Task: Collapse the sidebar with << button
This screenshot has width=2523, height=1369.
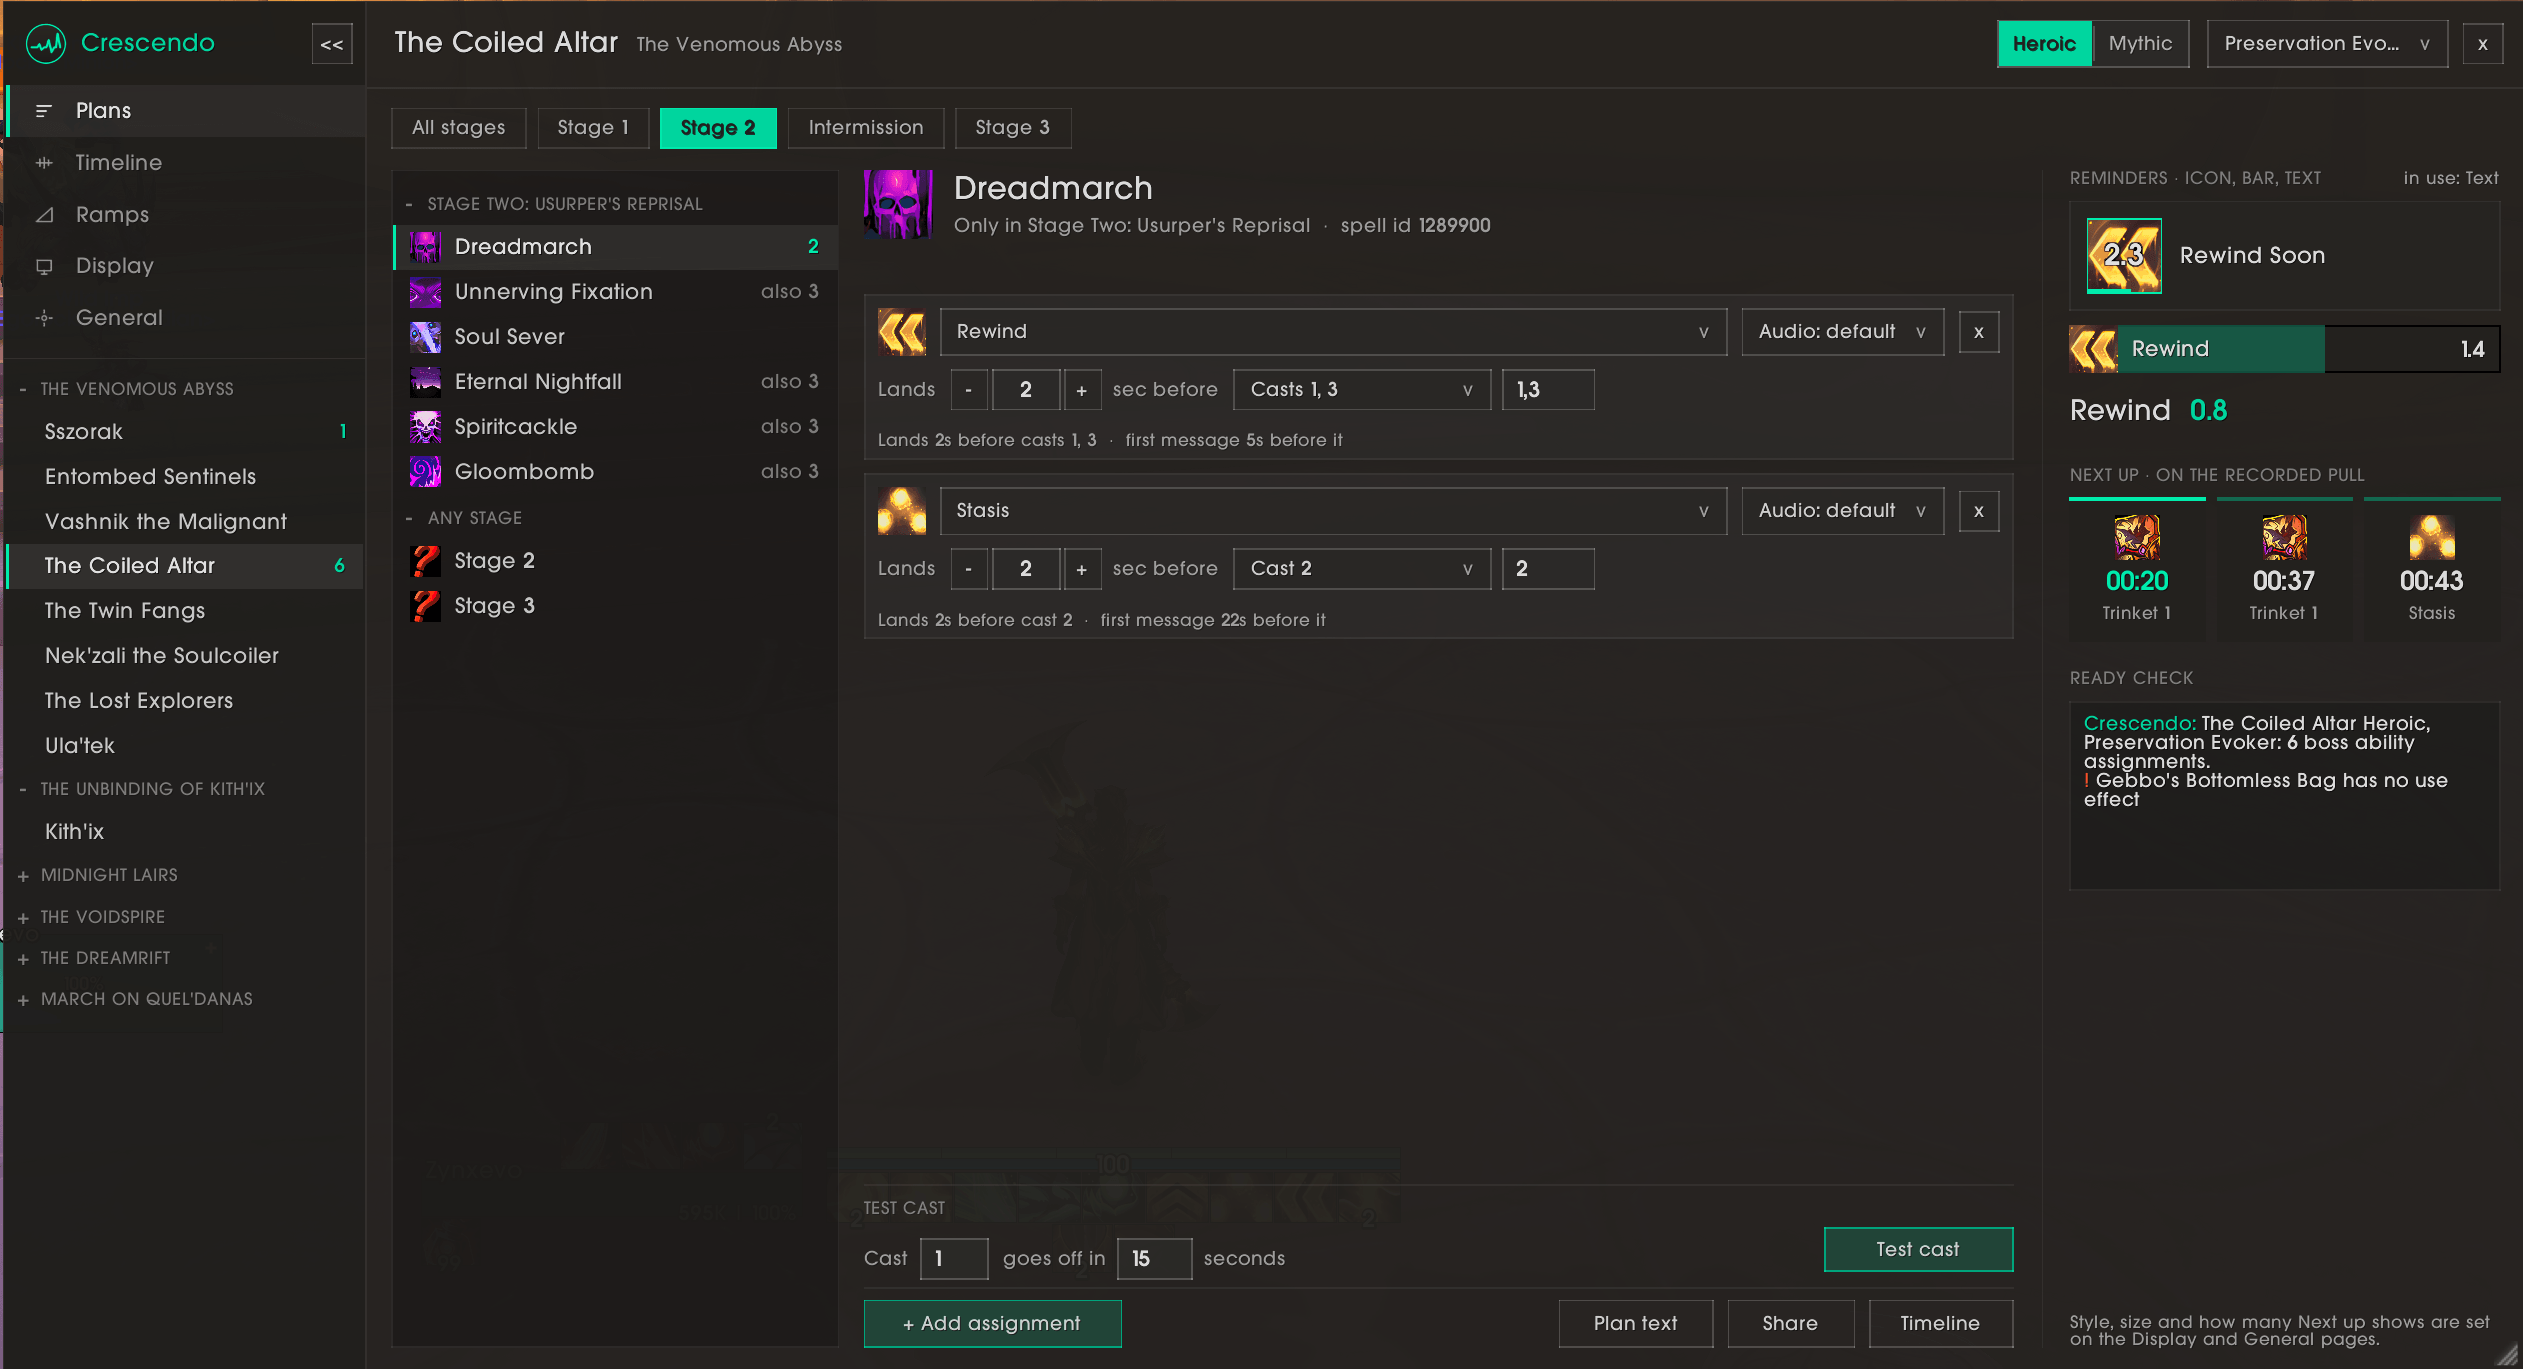Action: 332,44
